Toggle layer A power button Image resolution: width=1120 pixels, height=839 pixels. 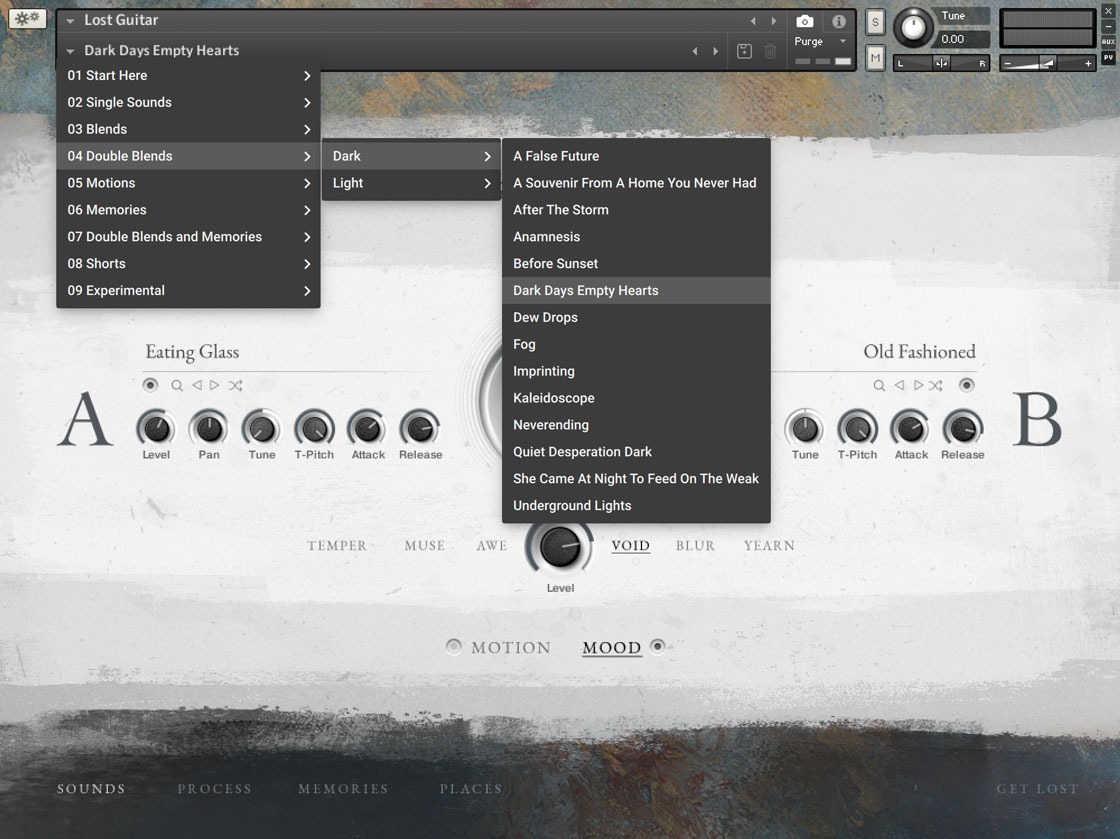pyautogui.click(x=150, y=385)
